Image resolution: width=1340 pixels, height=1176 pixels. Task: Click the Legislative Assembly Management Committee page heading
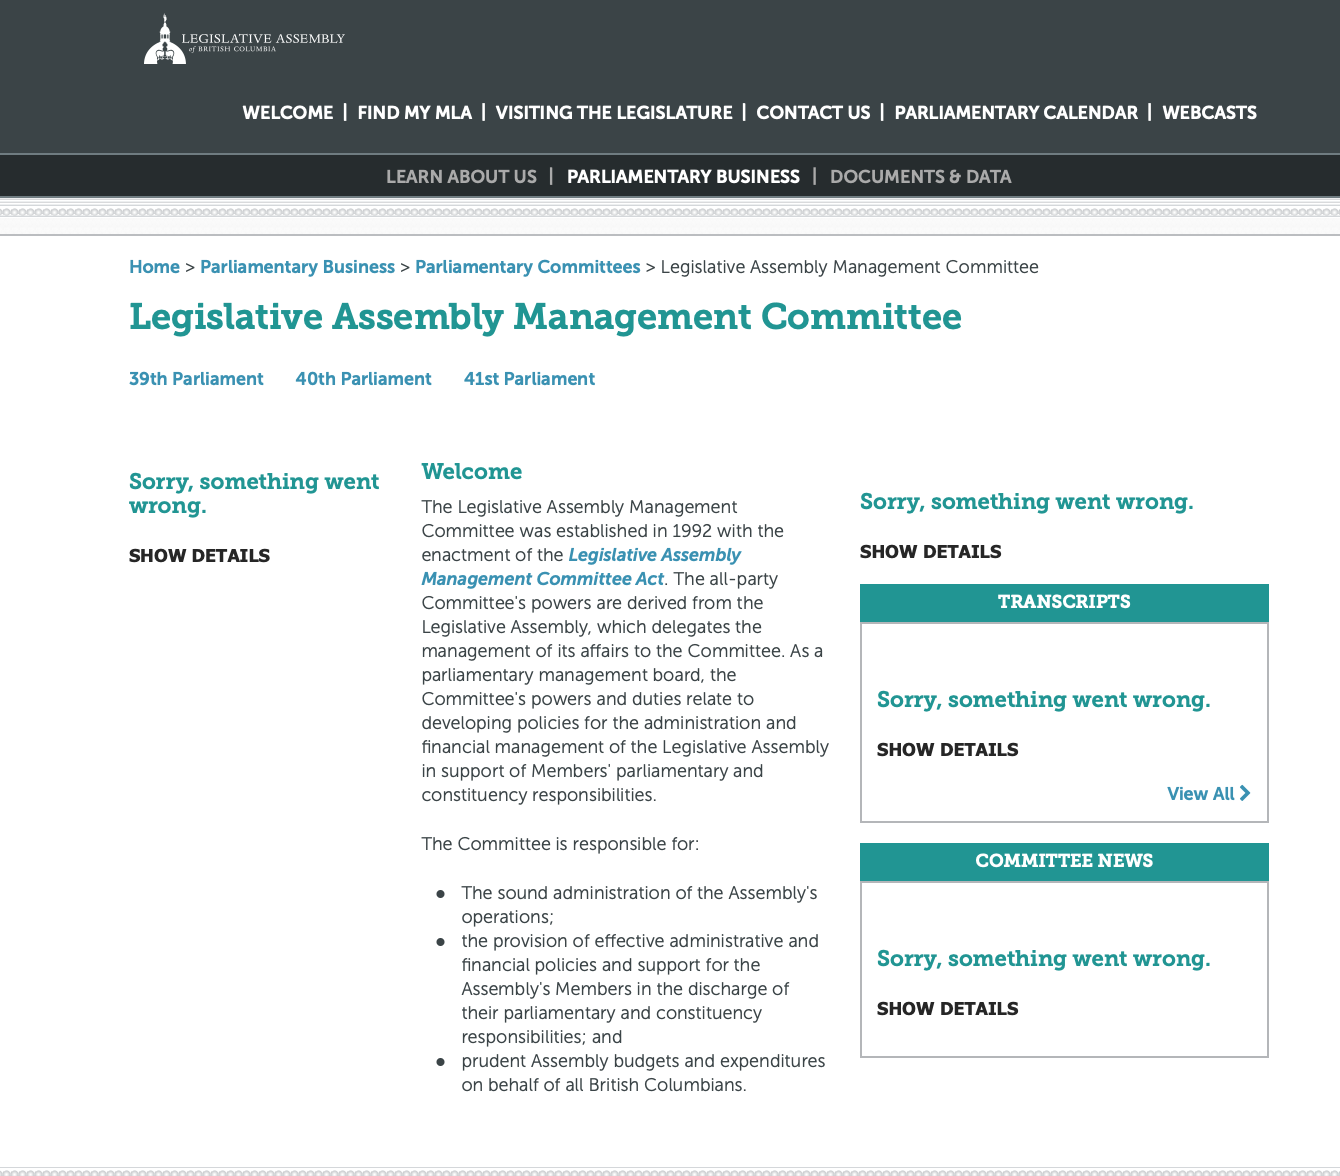click(545, 317)
